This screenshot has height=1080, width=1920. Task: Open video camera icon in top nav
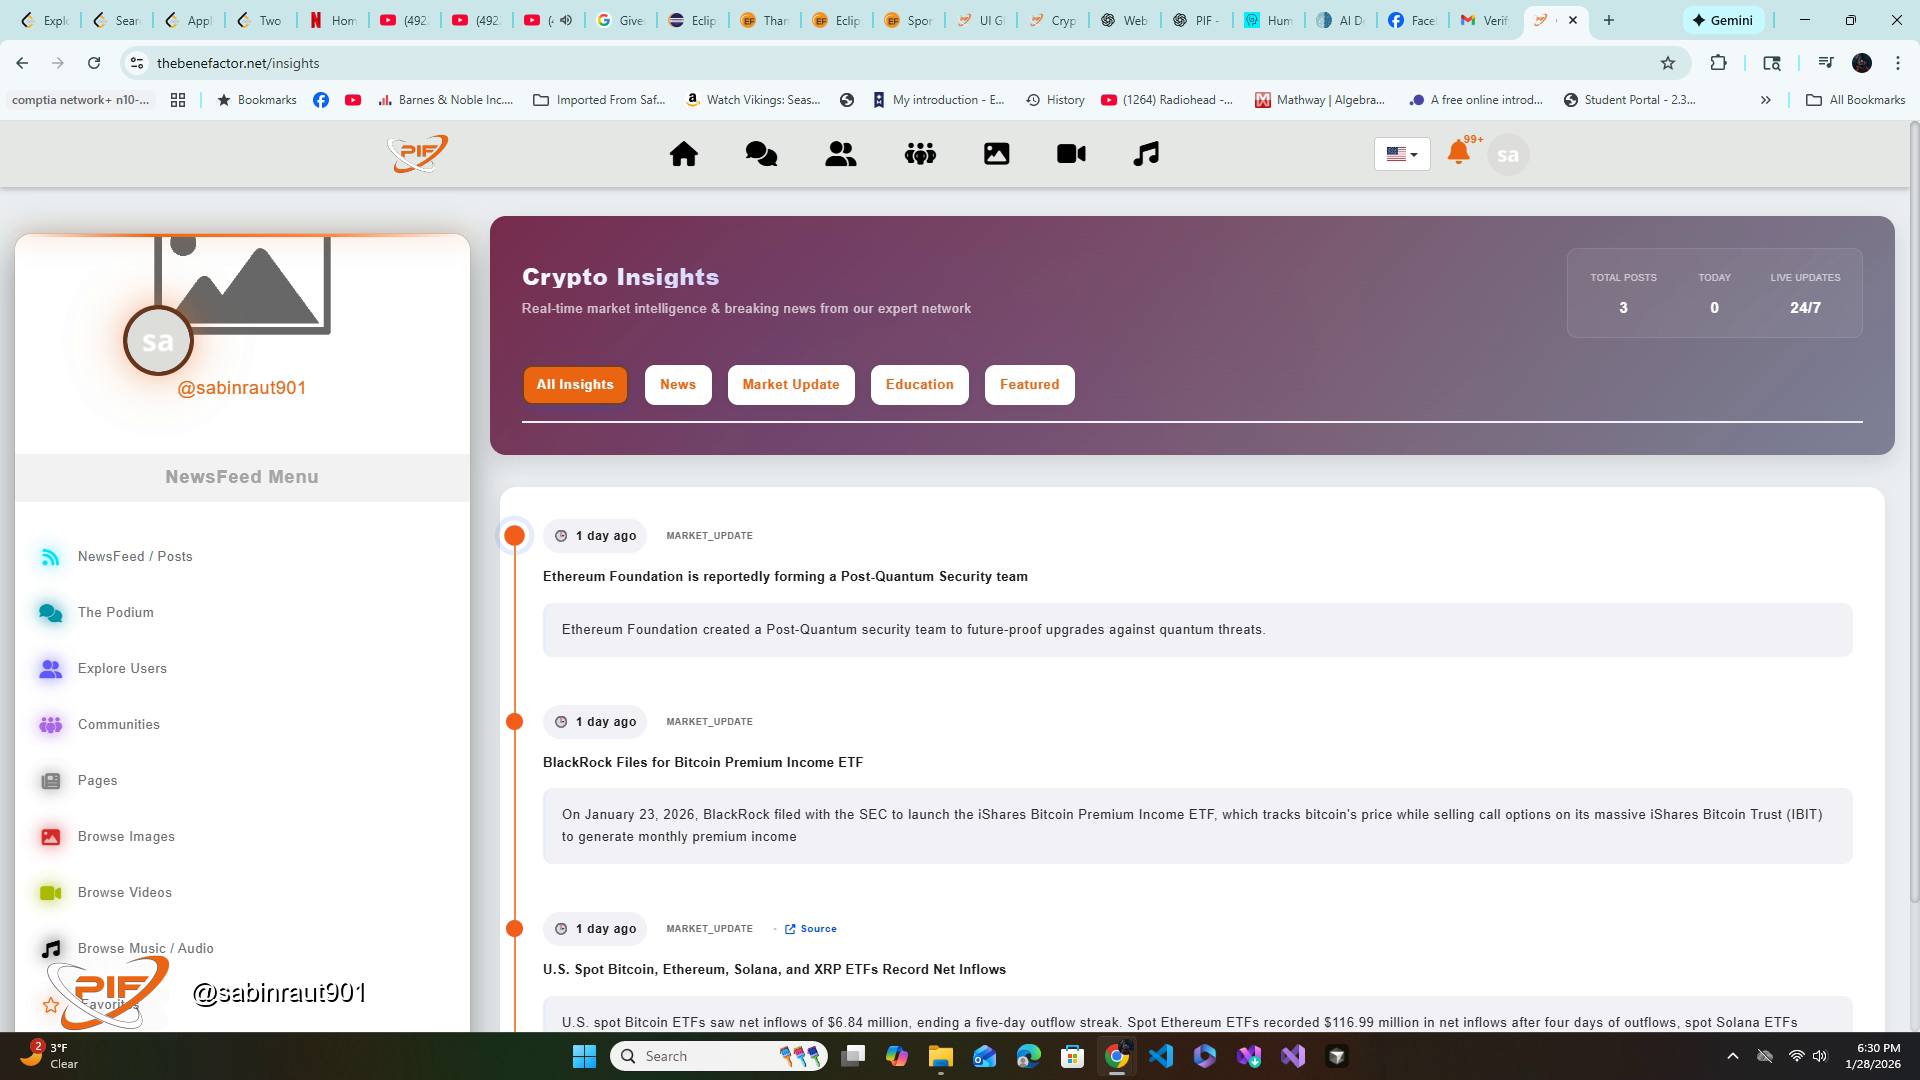tap(1071, 154)
